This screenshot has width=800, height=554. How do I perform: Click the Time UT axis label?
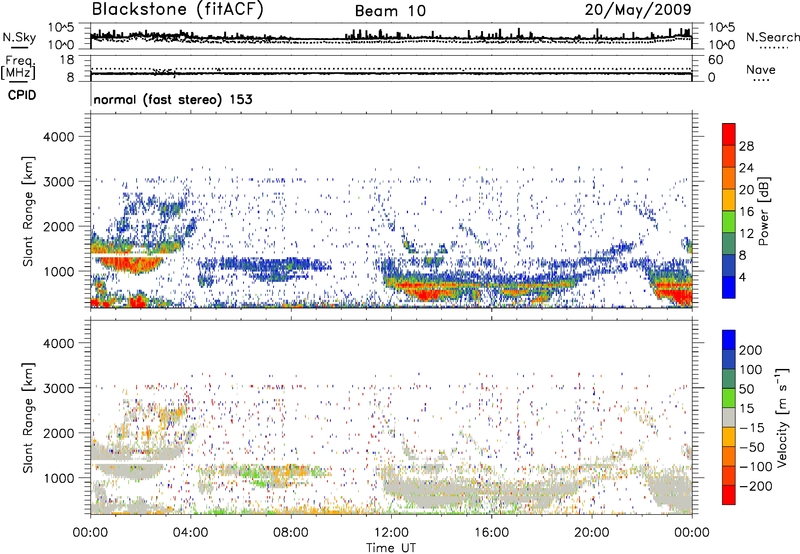click(391, 547)
